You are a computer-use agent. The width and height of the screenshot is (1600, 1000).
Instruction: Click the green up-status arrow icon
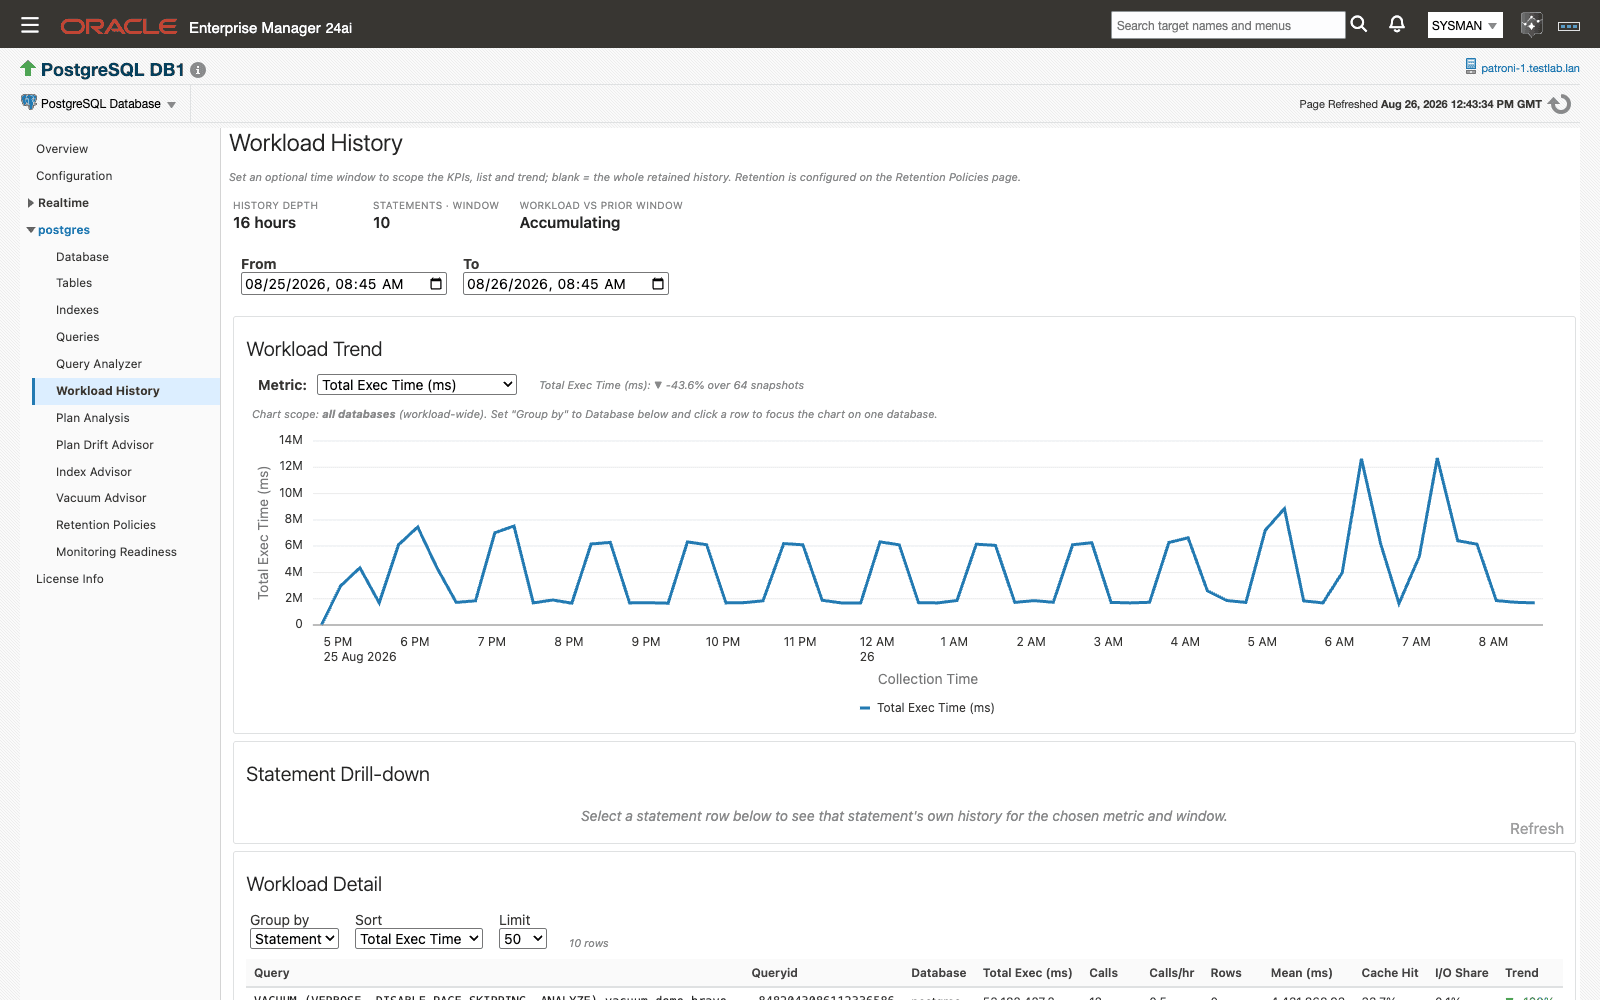(28, 69)
